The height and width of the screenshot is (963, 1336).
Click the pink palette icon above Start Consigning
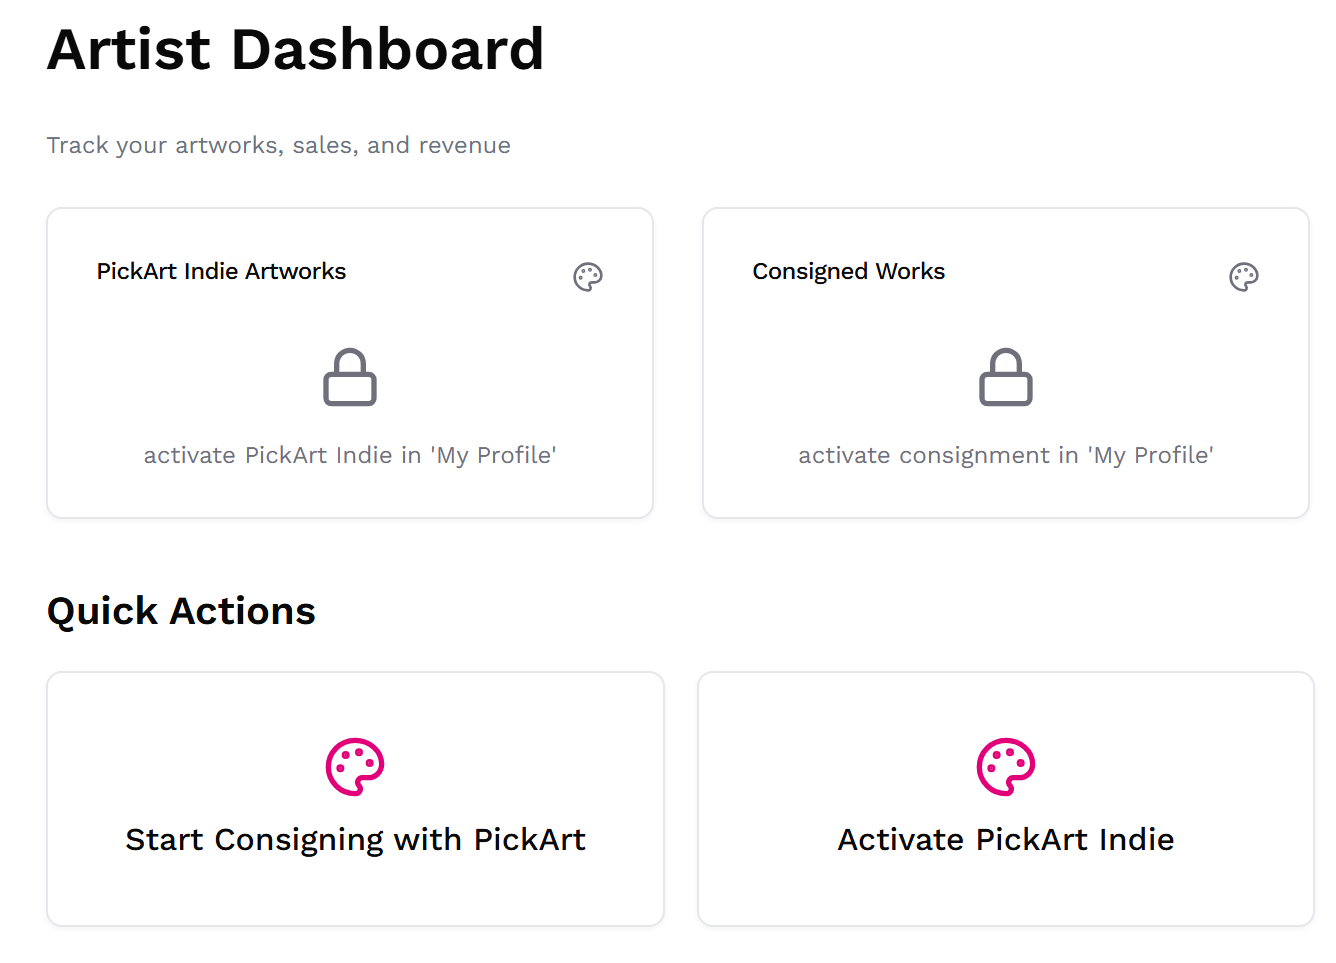click(355, 767)
